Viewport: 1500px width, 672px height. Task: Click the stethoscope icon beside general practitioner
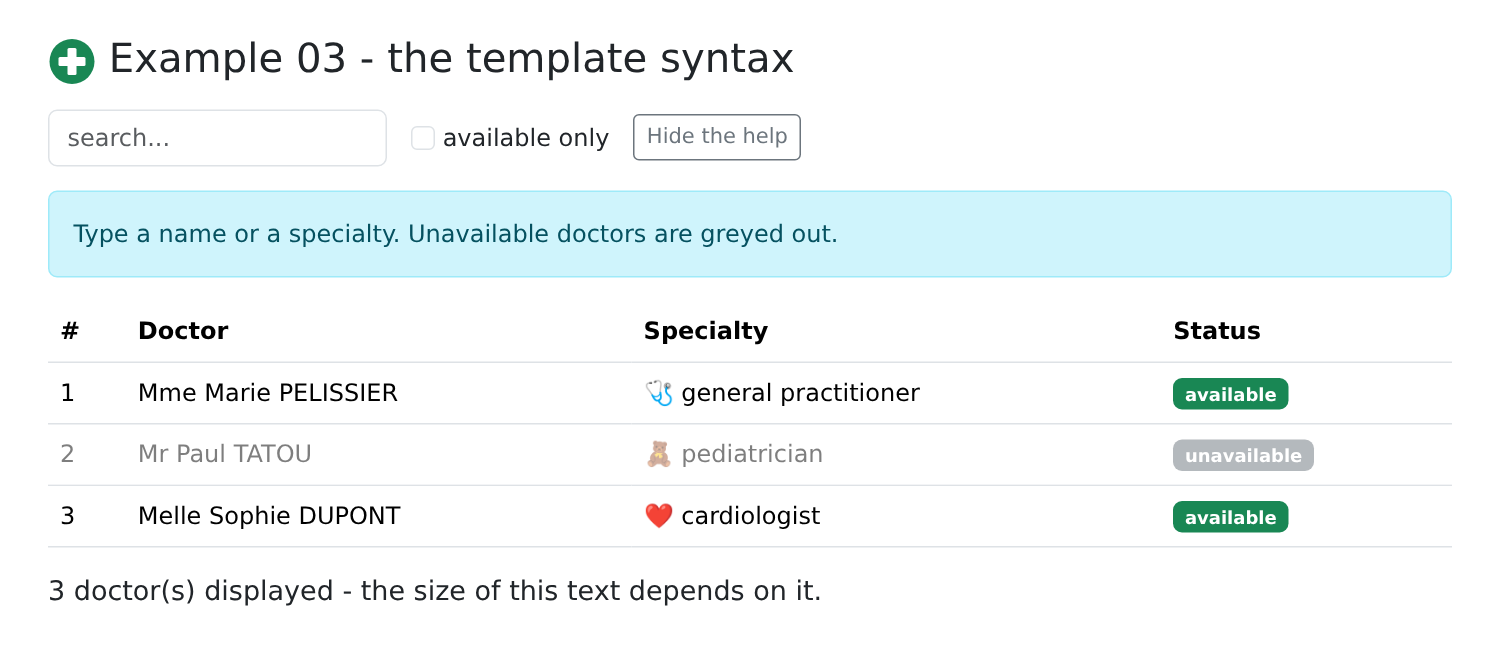point(659,393)
